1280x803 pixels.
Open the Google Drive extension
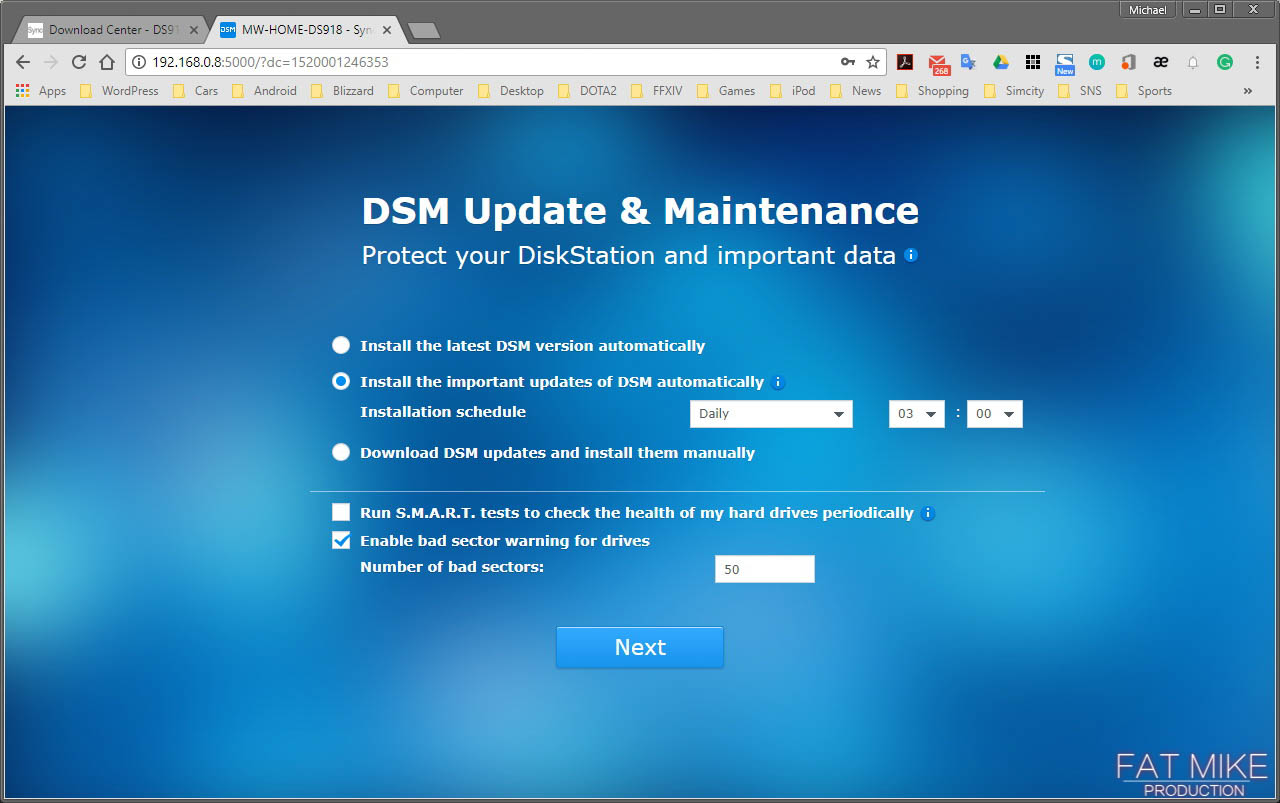pyautogui.click(x=1000, y=62)
